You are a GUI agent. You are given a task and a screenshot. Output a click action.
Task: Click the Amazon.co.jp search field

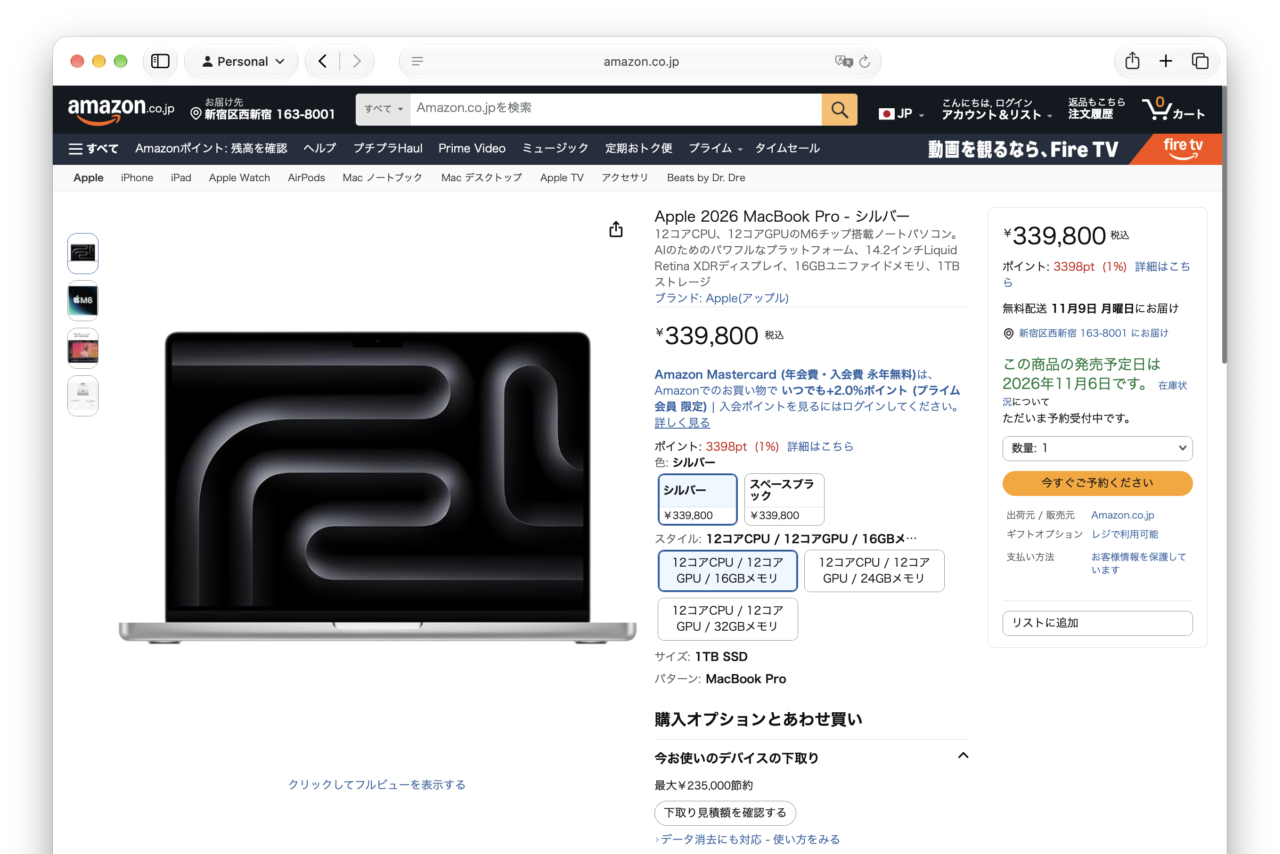616,109
